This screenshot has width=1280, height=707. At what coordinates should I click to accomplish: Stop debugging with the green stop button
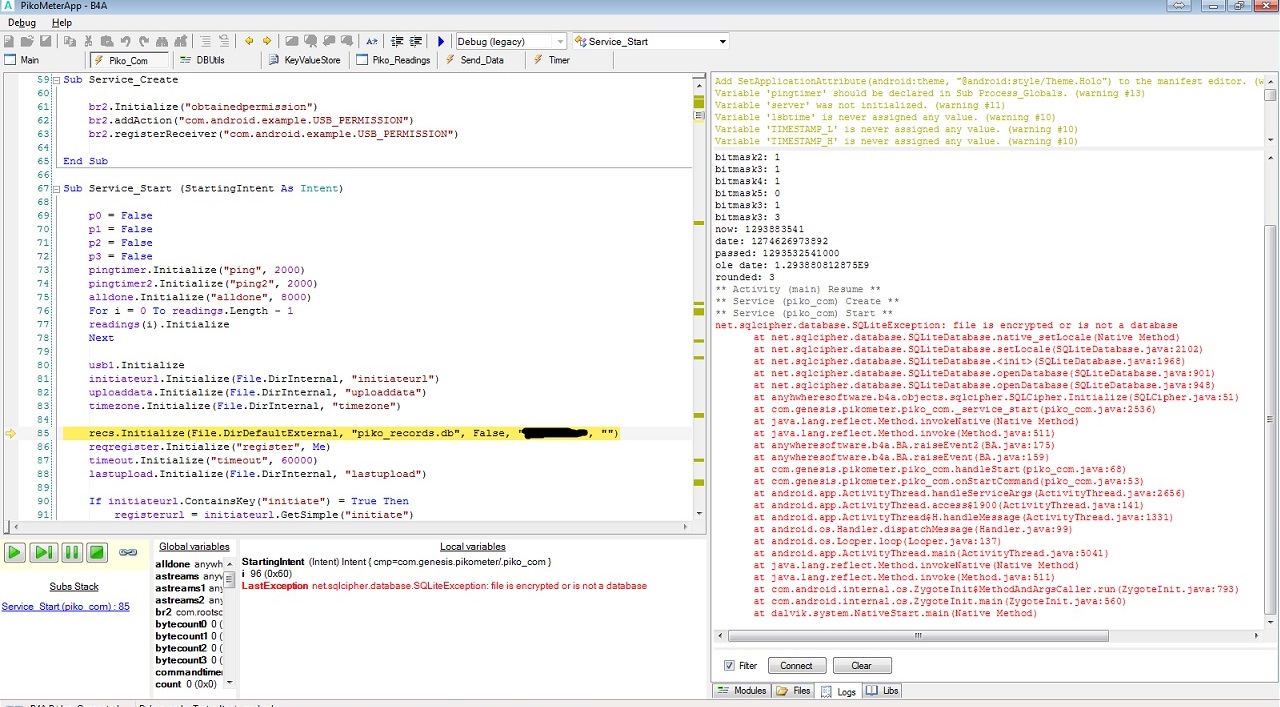[97, 552]
